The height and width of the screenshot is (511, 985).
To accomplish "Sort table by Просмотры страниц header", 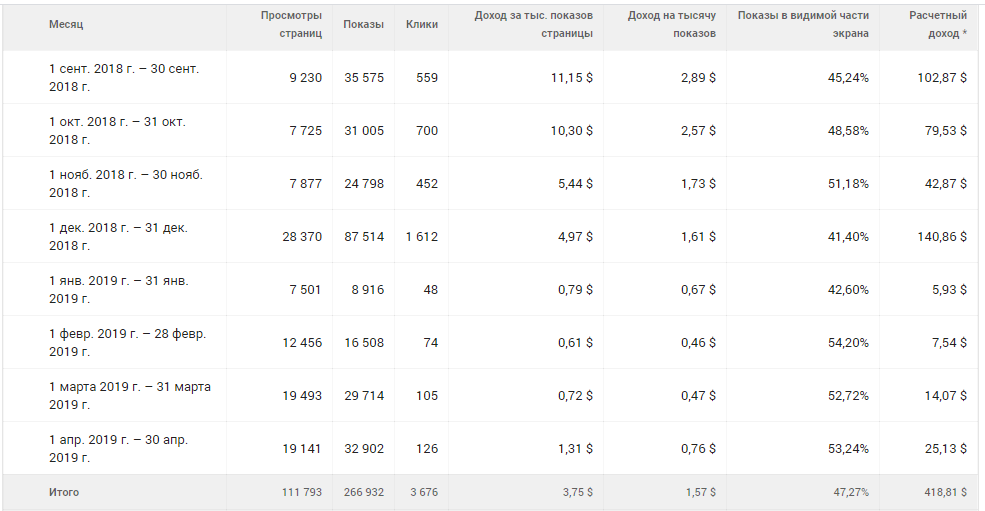I will [291, 24].
